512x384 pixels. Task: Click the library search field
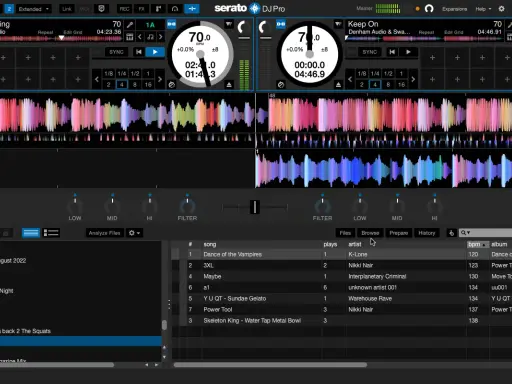point(485,233)
